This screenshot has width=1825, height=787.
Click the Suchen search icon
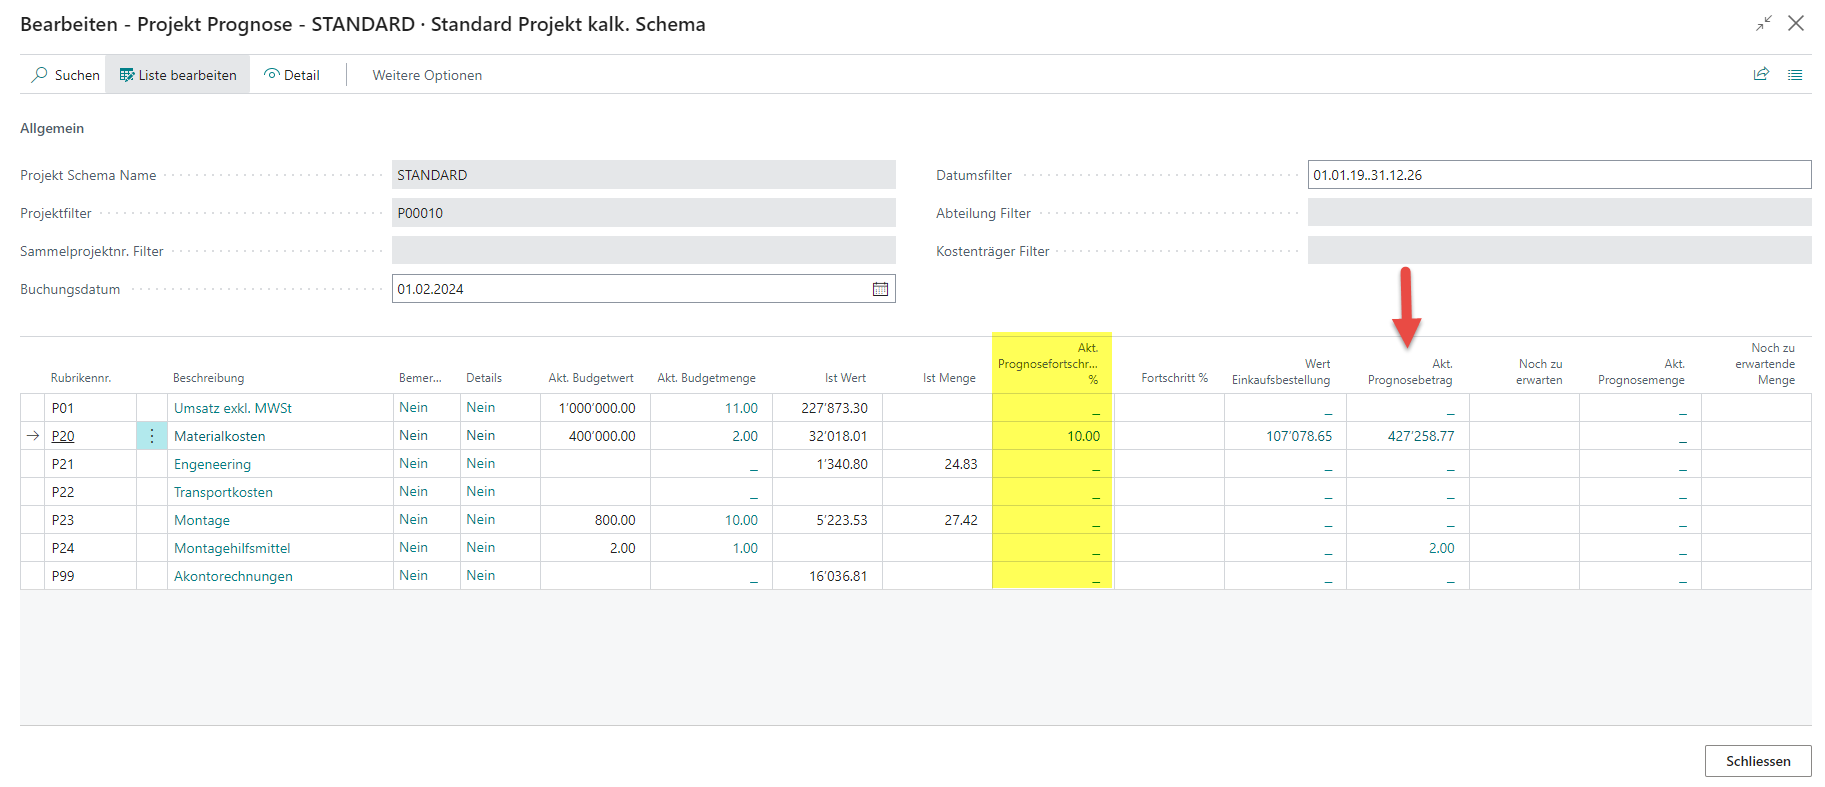pos(40,75)
